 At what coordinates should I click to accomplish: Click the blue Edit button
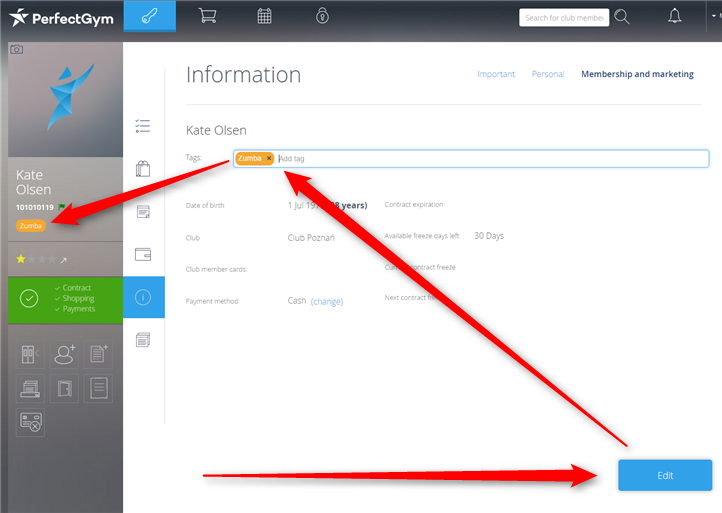pyautogui.click(x=665, y=475)
